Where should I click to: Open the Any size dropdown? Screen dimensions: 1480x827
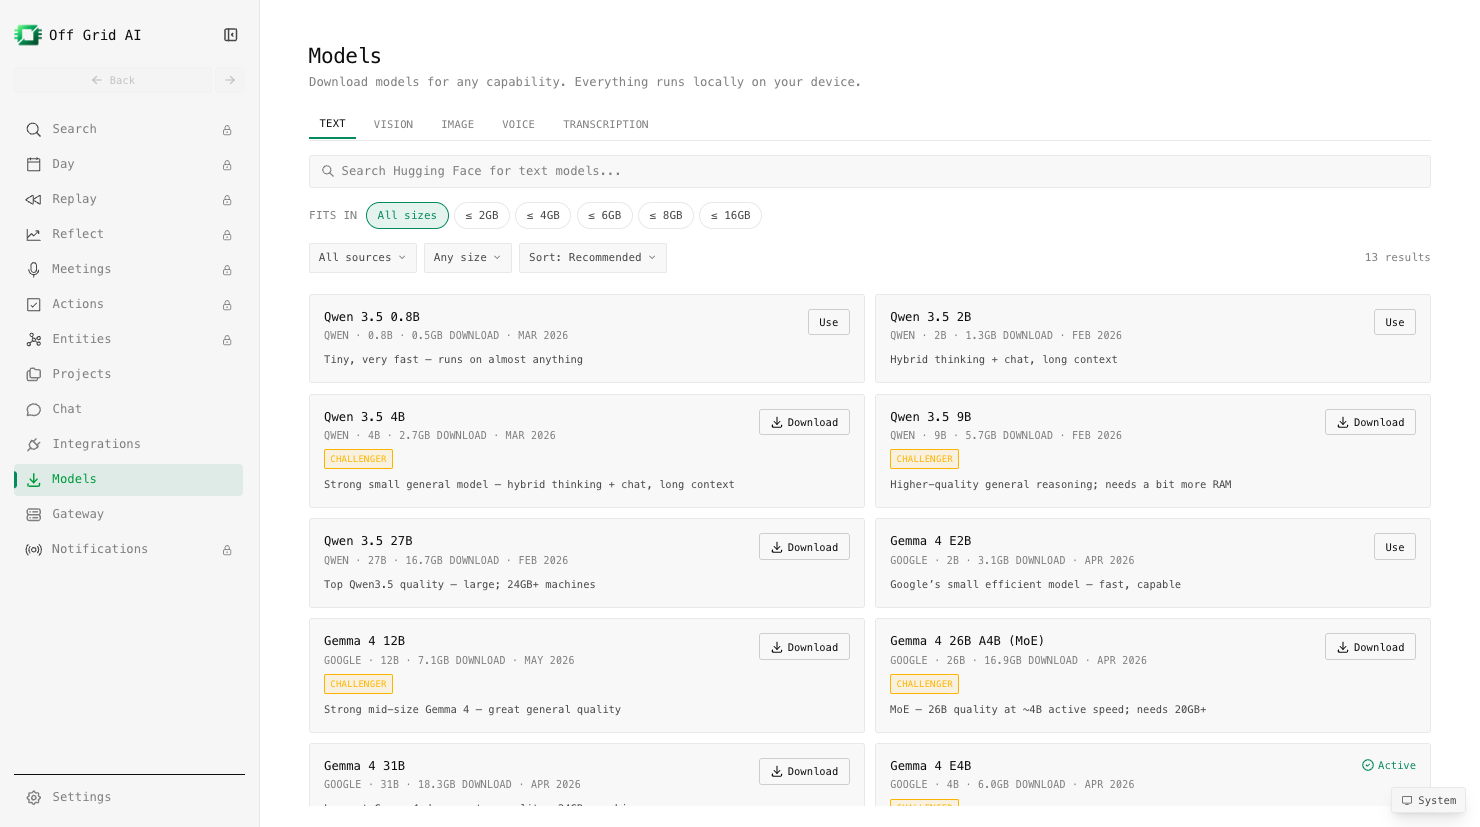pos(468,258)
